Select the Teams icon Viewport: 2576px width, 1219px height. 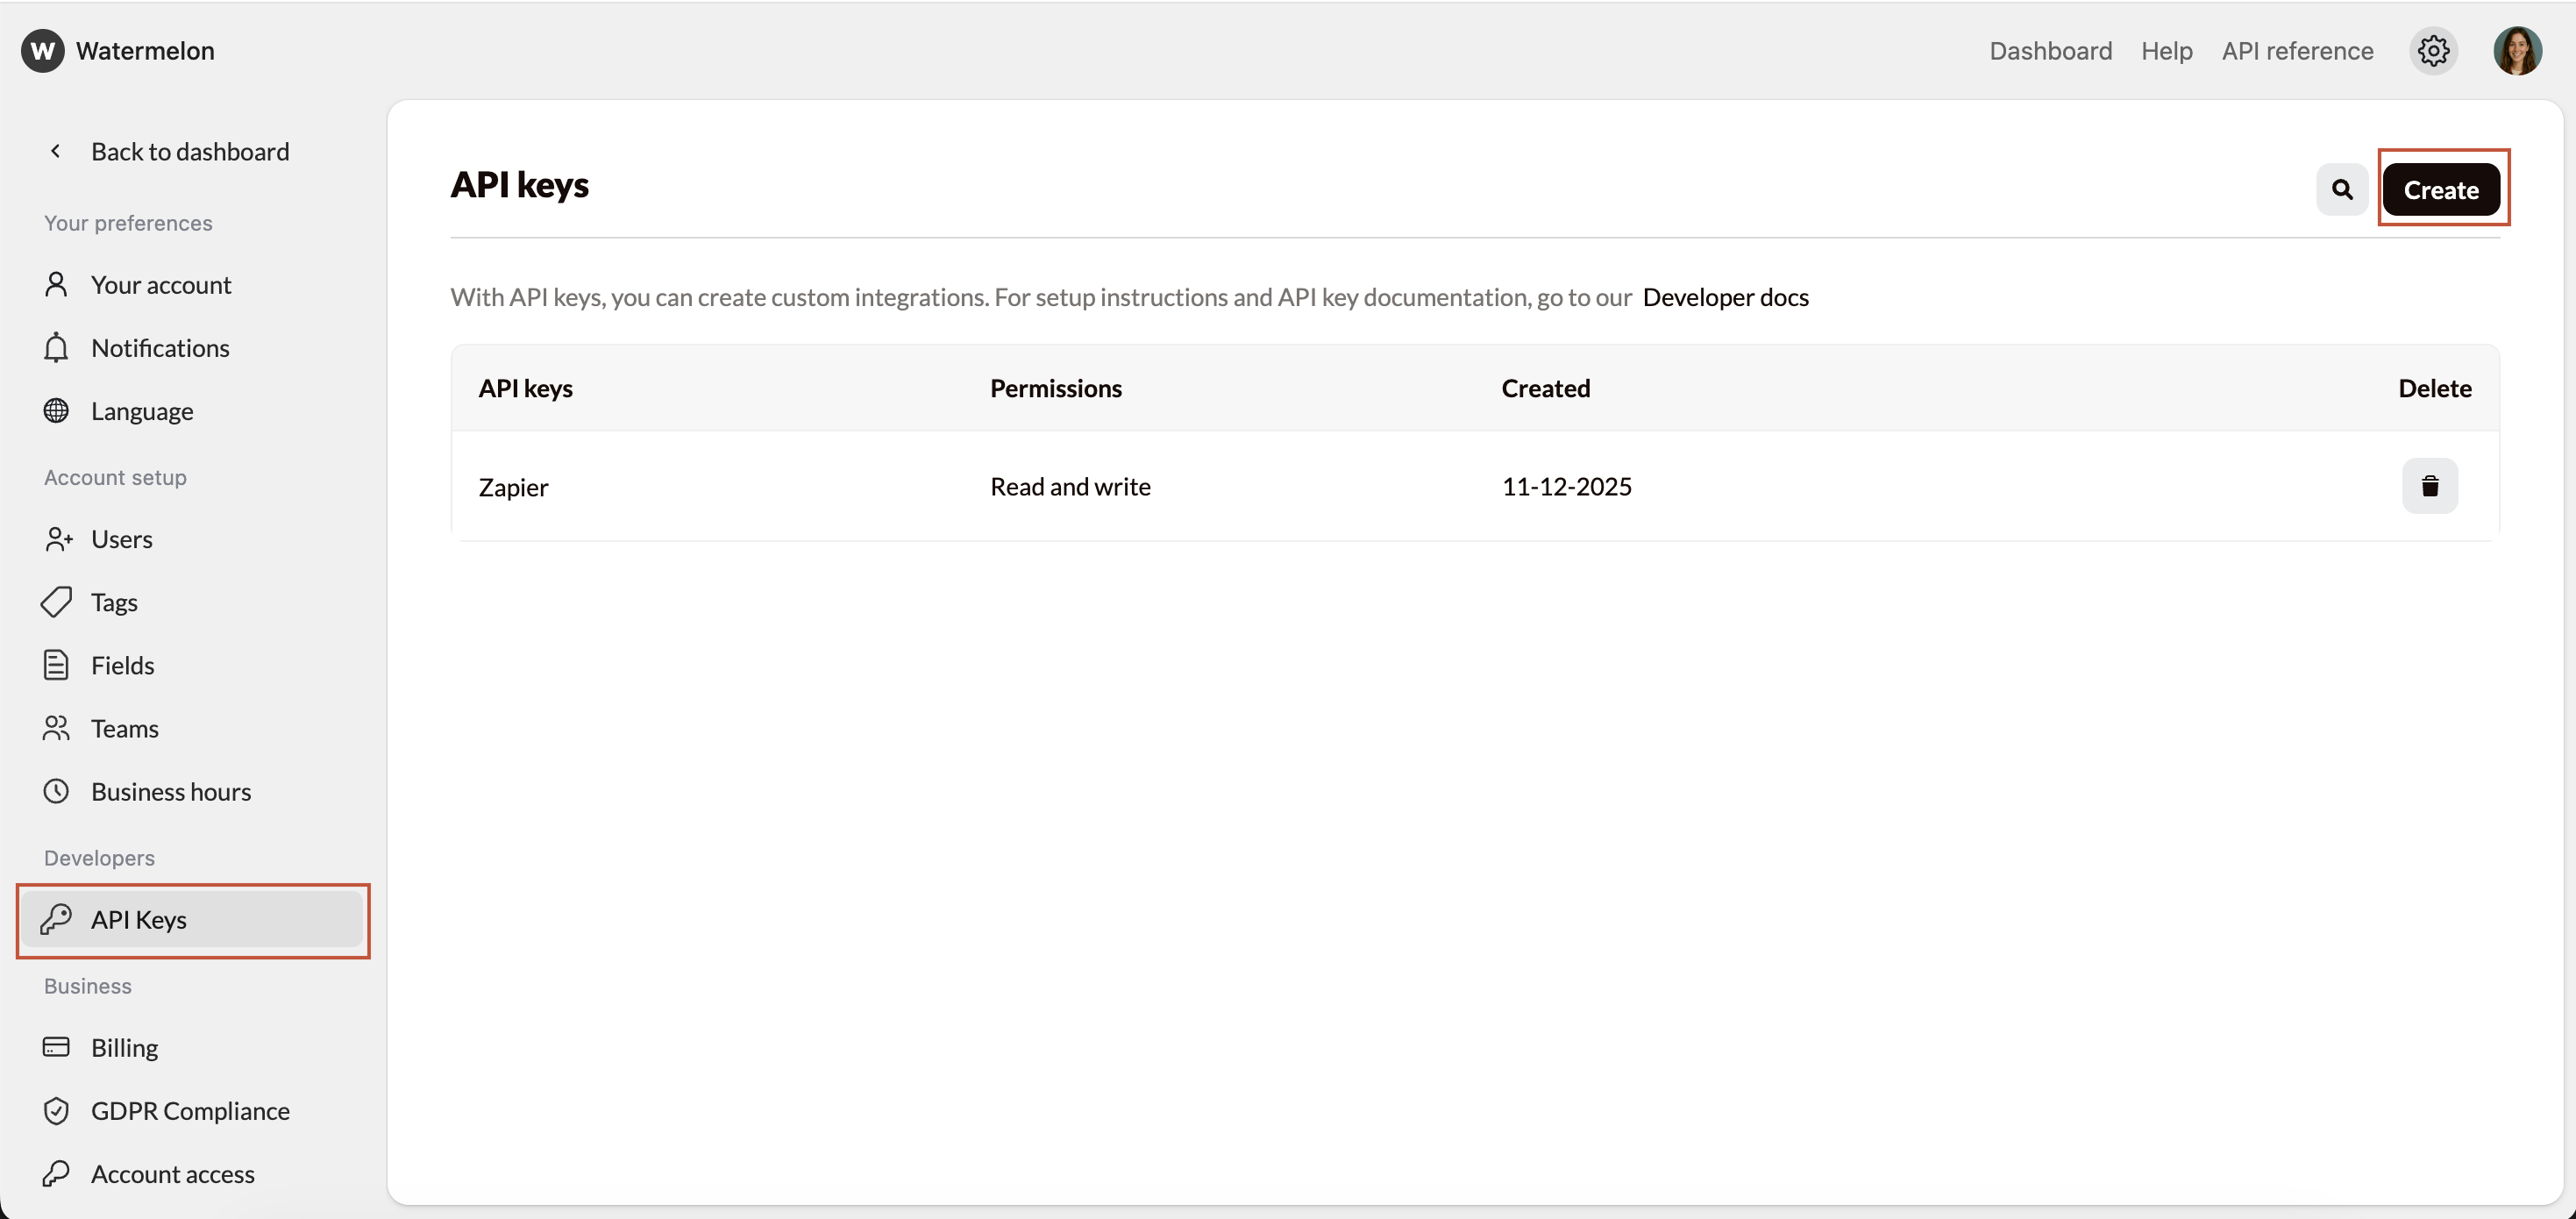coord(56,728)
